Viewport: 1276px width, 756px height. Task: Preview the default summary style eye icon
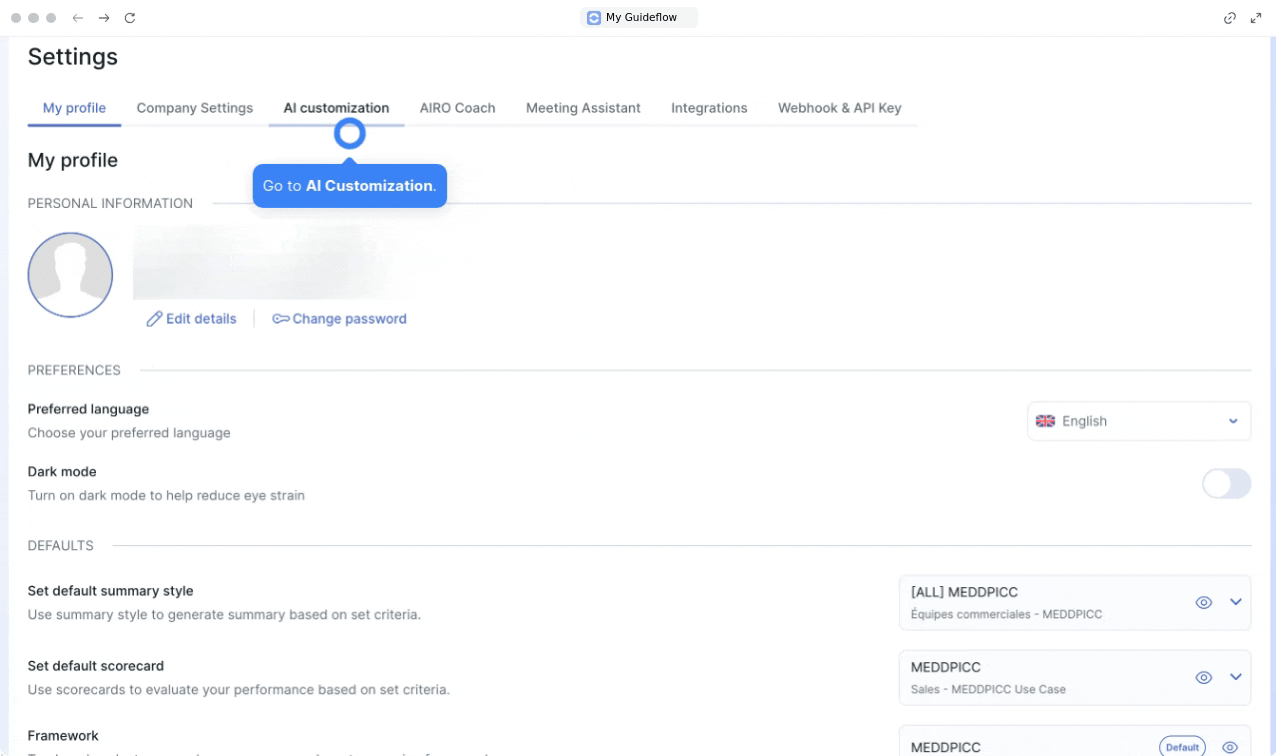[1204, 602]
